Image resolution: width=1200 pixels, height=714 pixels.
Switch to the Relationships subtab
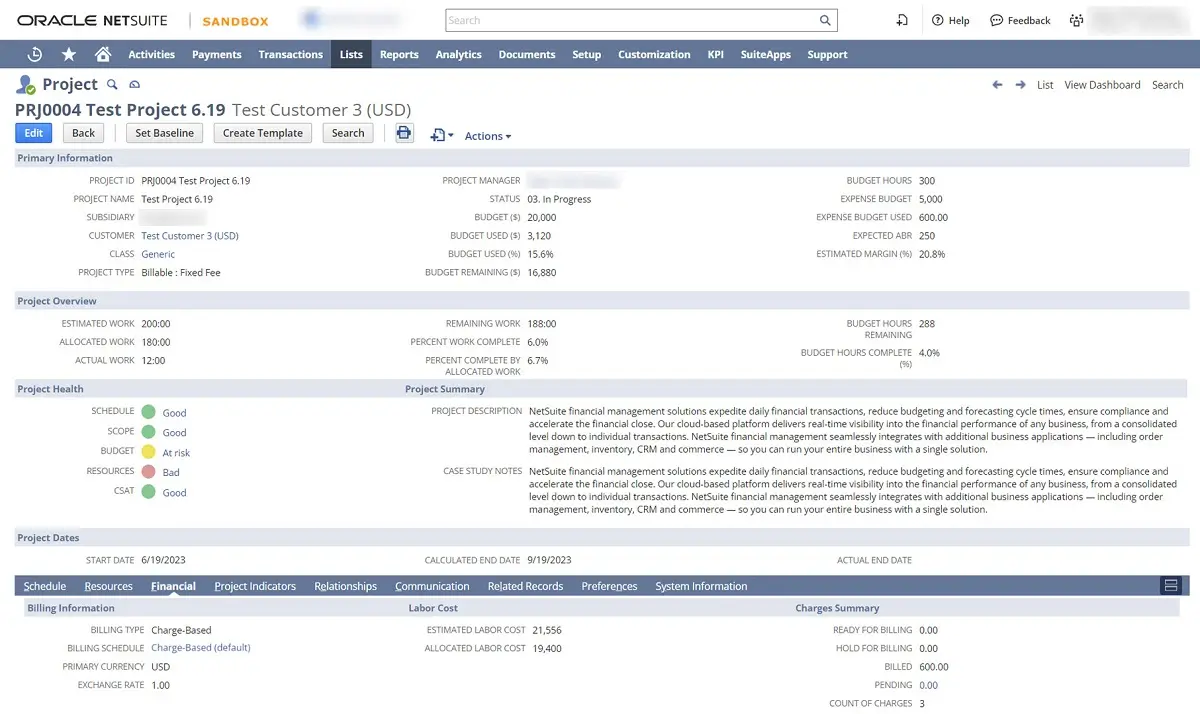(345, 586)
